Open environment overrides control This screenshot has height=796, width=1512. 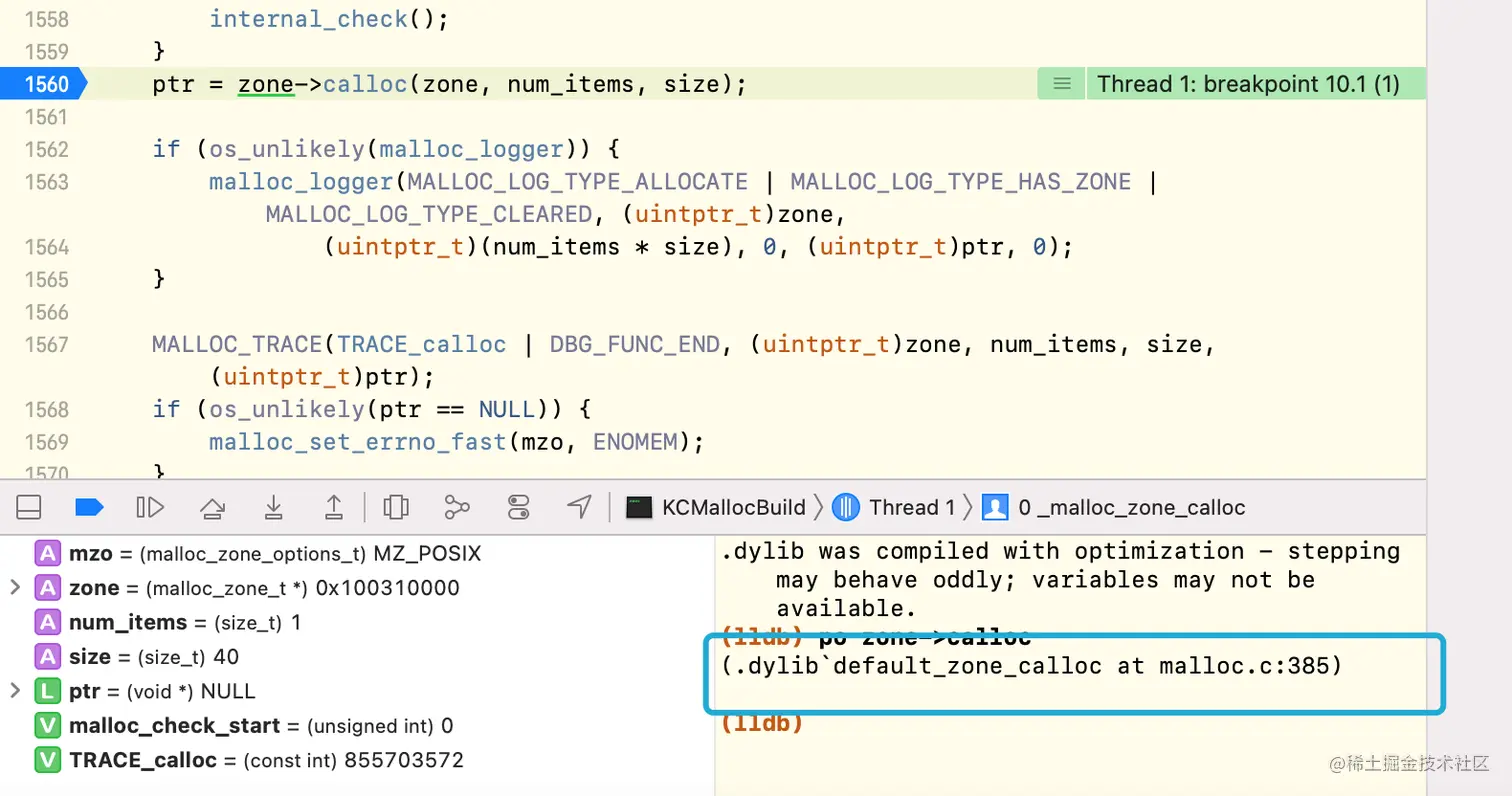518,507
